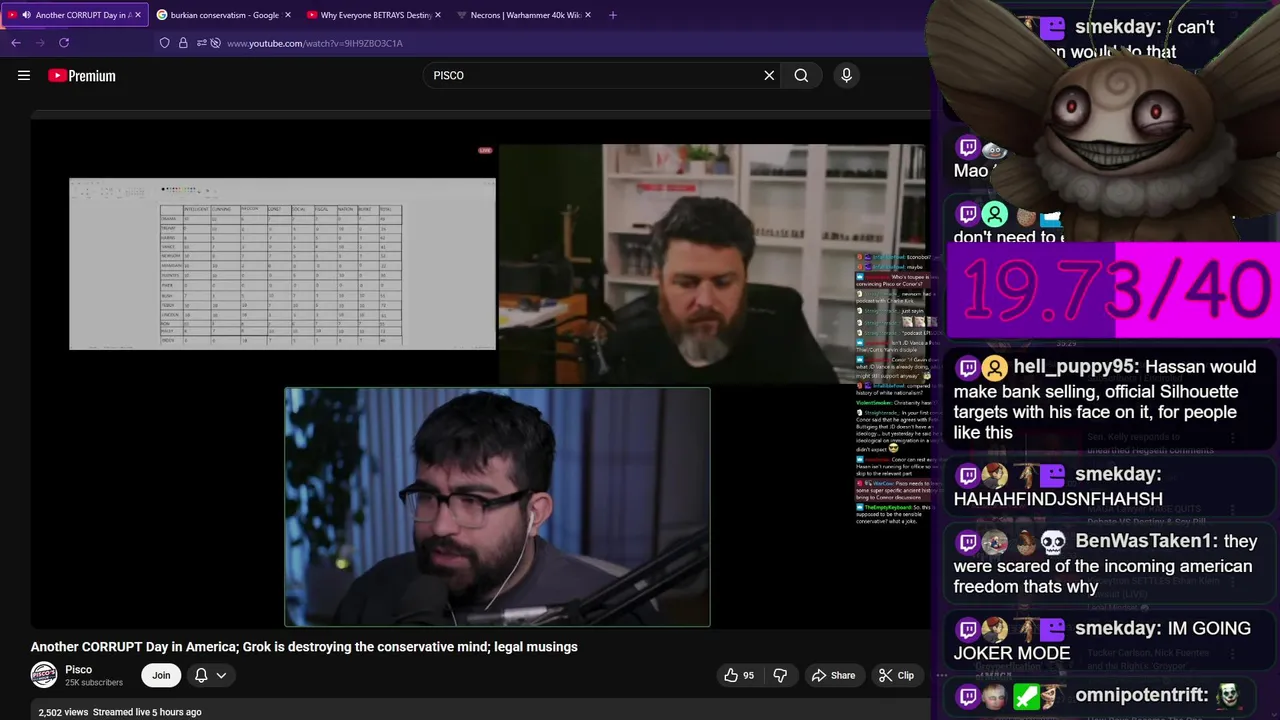This screenshot has height=720, width=1280.
Task: Dislike the video with thumbs down
Action: [x=780, y=675]
